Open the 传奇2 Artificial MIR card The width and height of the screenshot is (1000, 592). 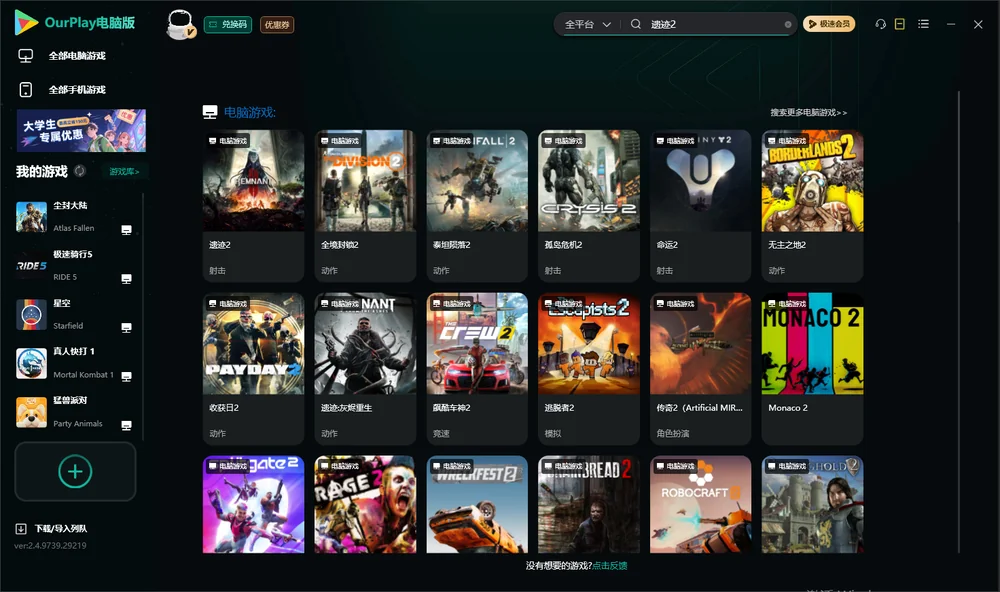700,368
